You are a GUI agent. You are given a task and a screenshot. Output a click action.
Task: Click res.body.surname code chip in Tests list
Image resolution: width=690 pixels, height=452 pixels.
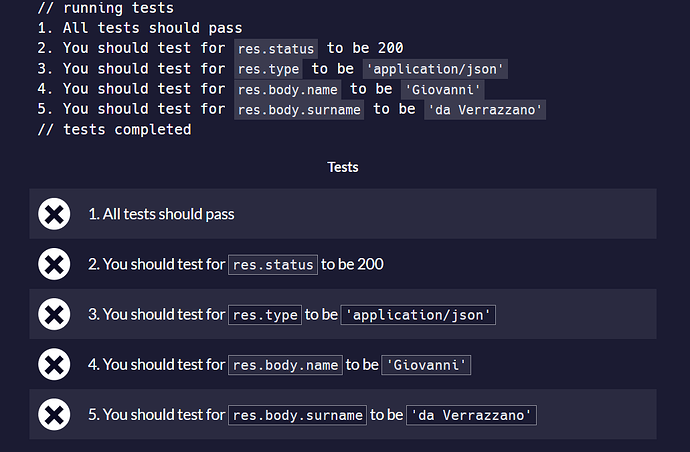297,415
